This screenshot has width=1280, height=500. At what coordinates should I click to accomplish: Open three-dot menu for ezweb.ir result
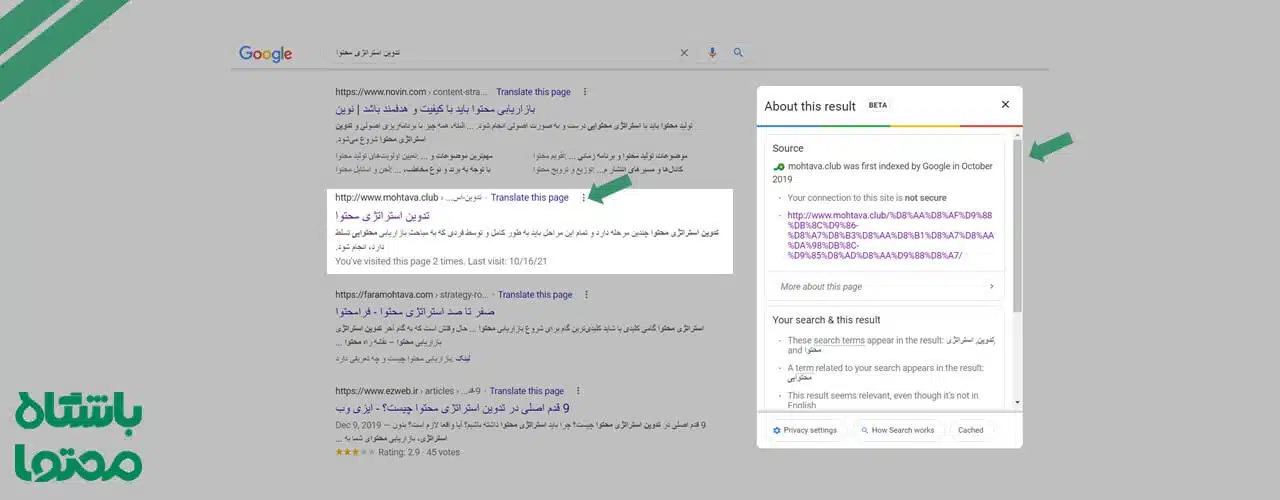tap(578, 391)
